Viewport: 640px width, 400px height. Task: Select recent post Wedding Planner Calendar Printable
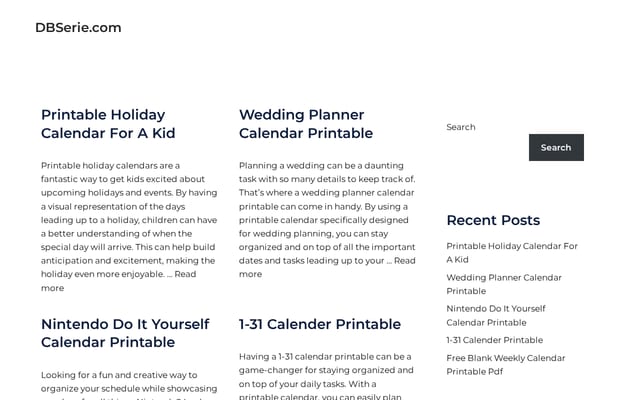click(x=504, y=284)
